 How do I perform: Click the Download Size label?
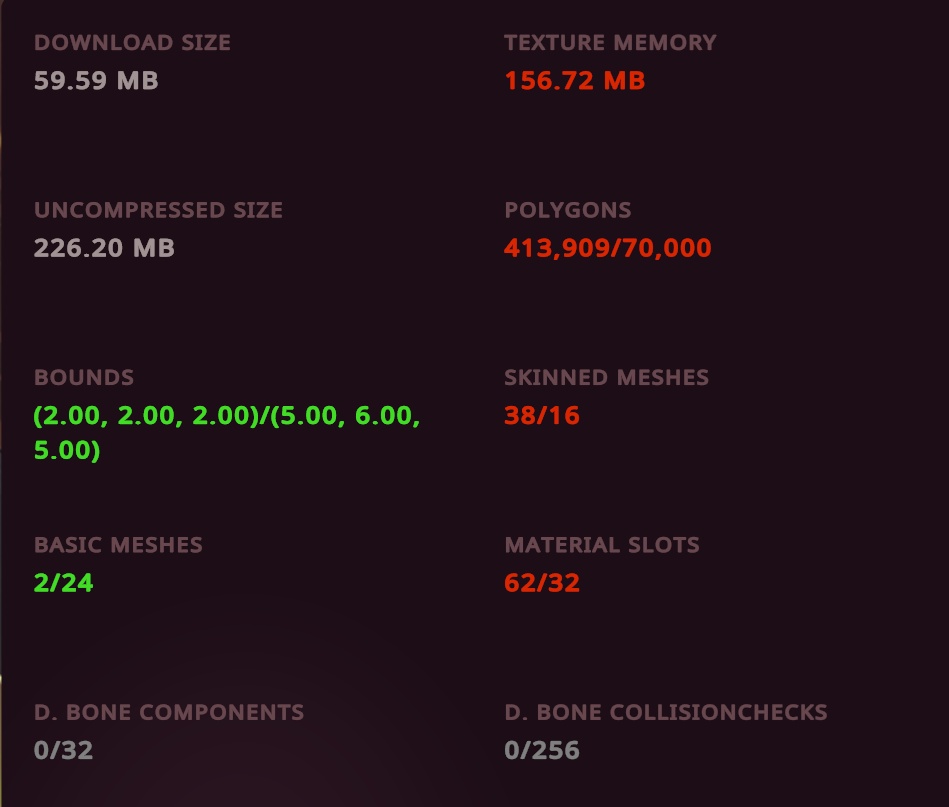[x=132, y=42]
